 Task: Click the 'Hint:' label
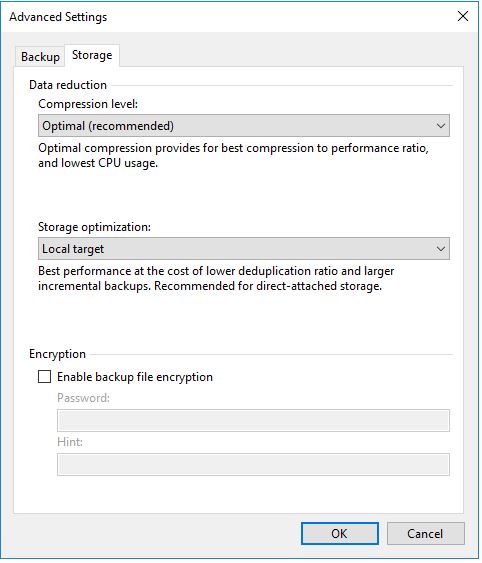pos(70,442)
